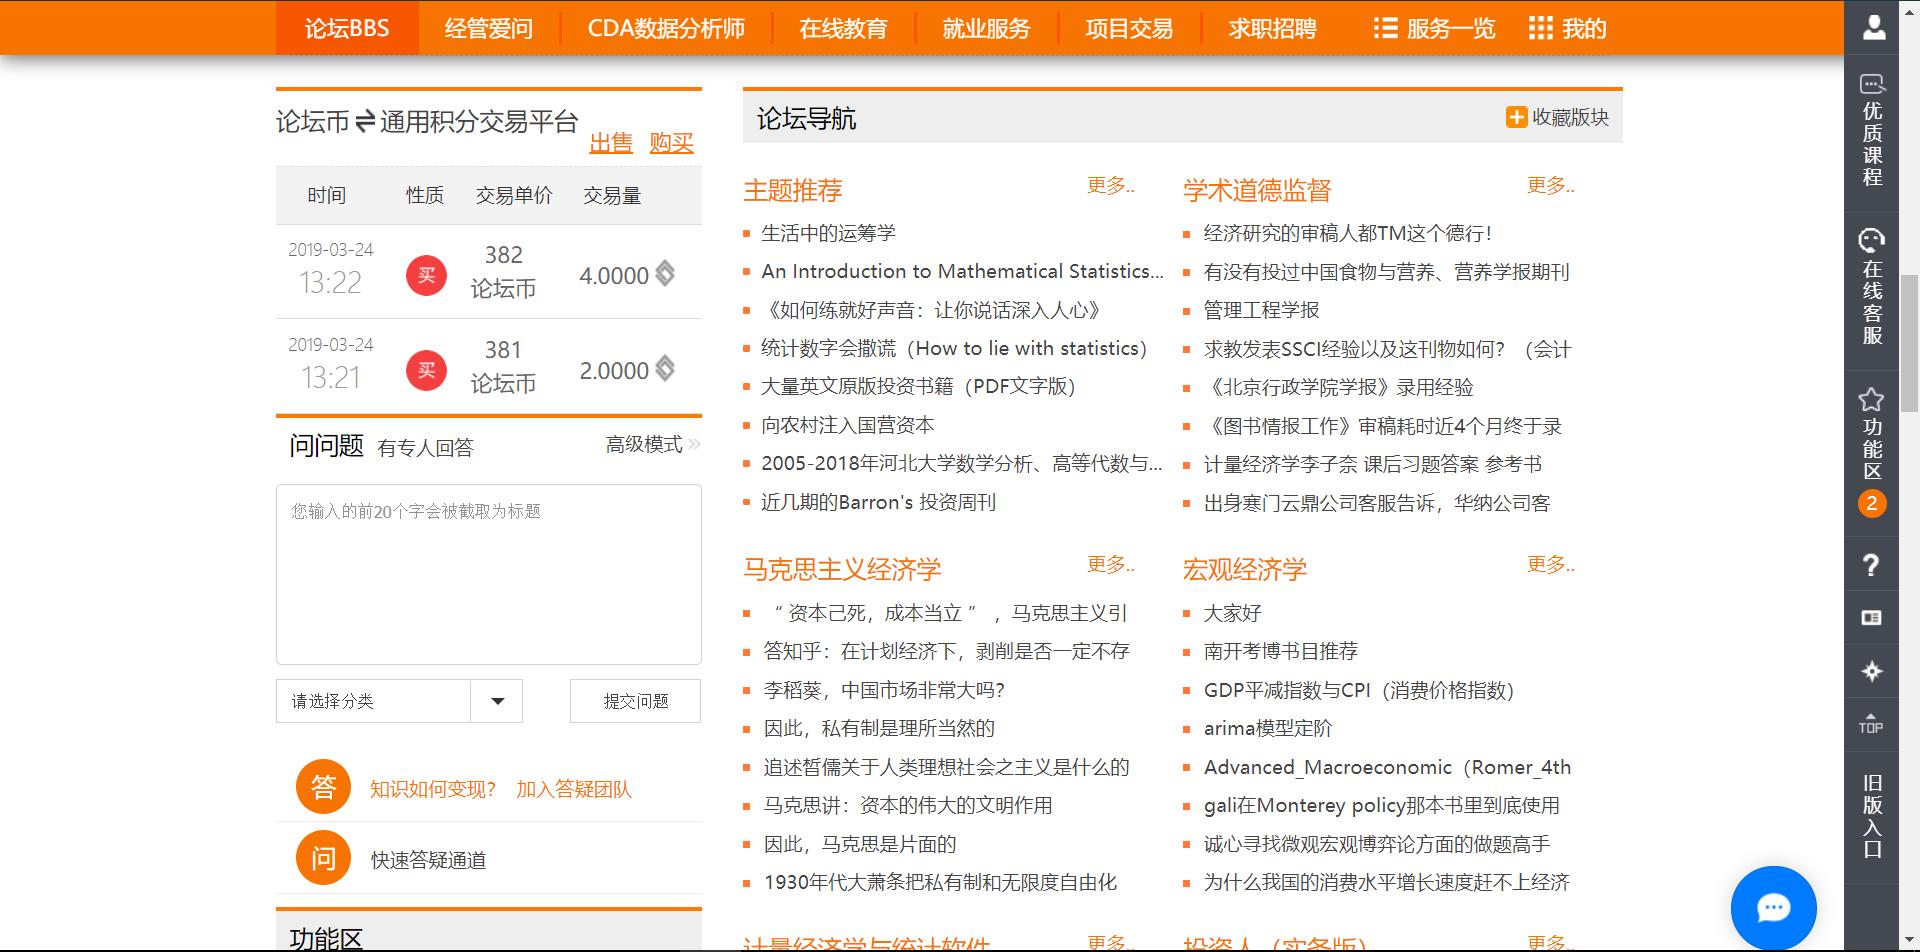
Task: Click the orange 问 circle icon
Action: click(323, 858)
